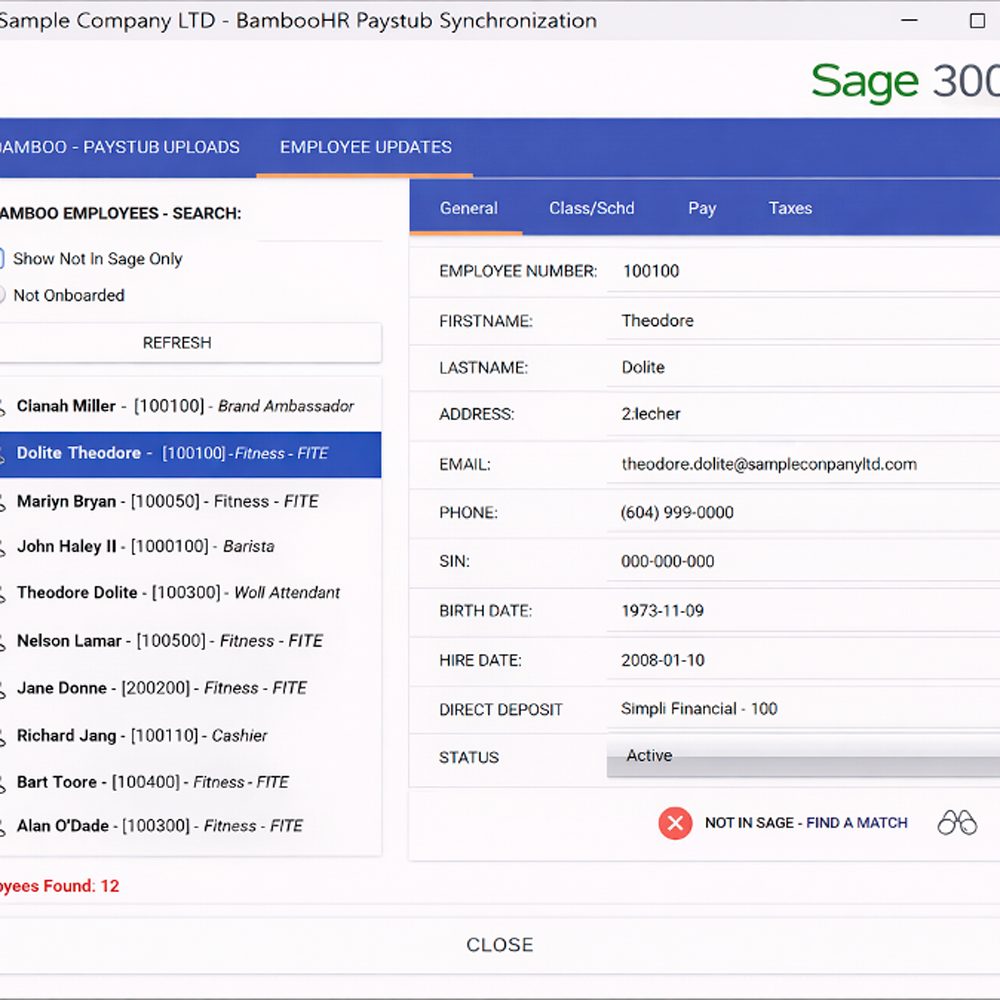Click the Hire Date field 2008-01-10
This screenshot has width=1000, height=1000.
tap(803, 660)
